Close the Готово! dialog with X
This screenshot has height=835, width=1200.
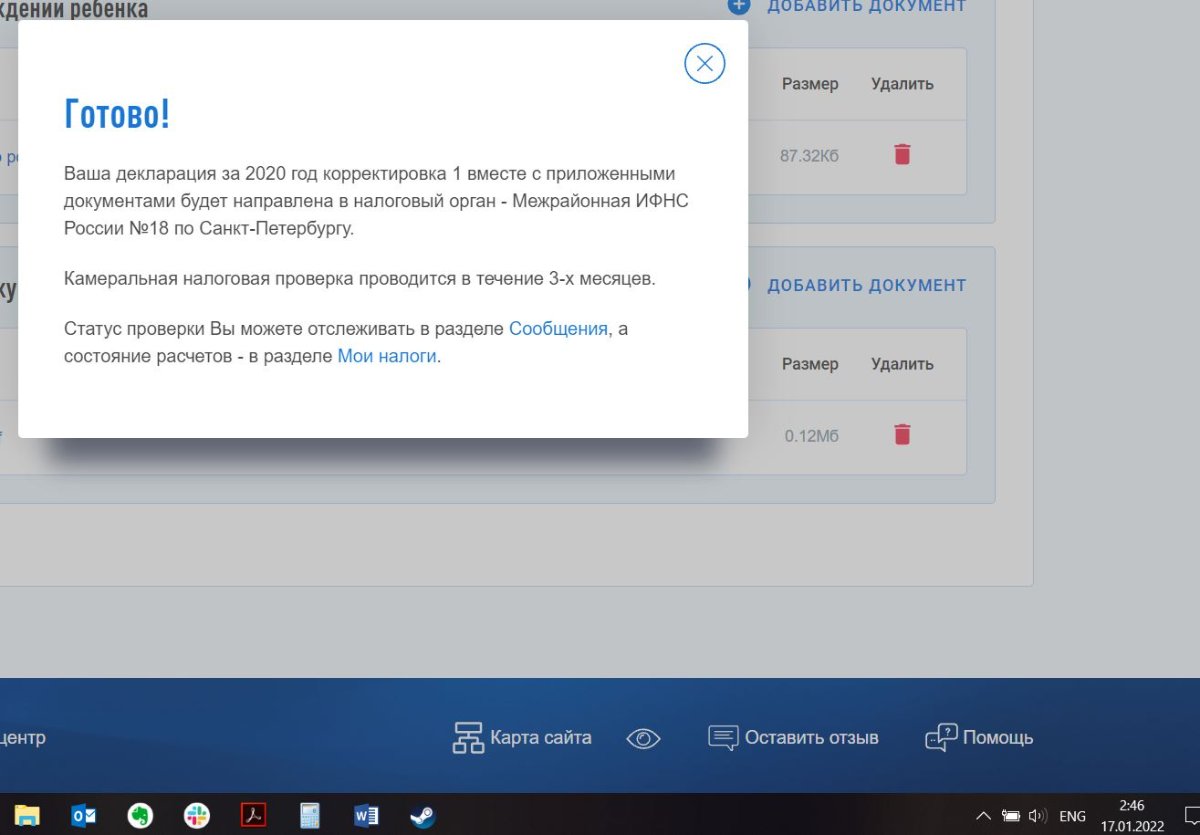click(704, 64)
